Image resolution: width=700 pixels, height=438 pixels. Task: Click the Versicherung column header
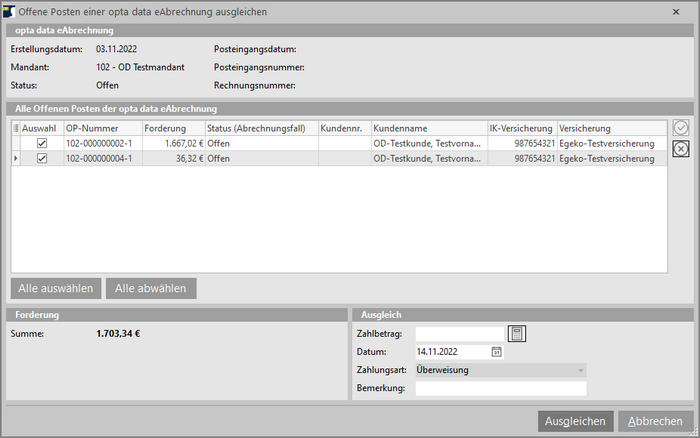[610, 129]
